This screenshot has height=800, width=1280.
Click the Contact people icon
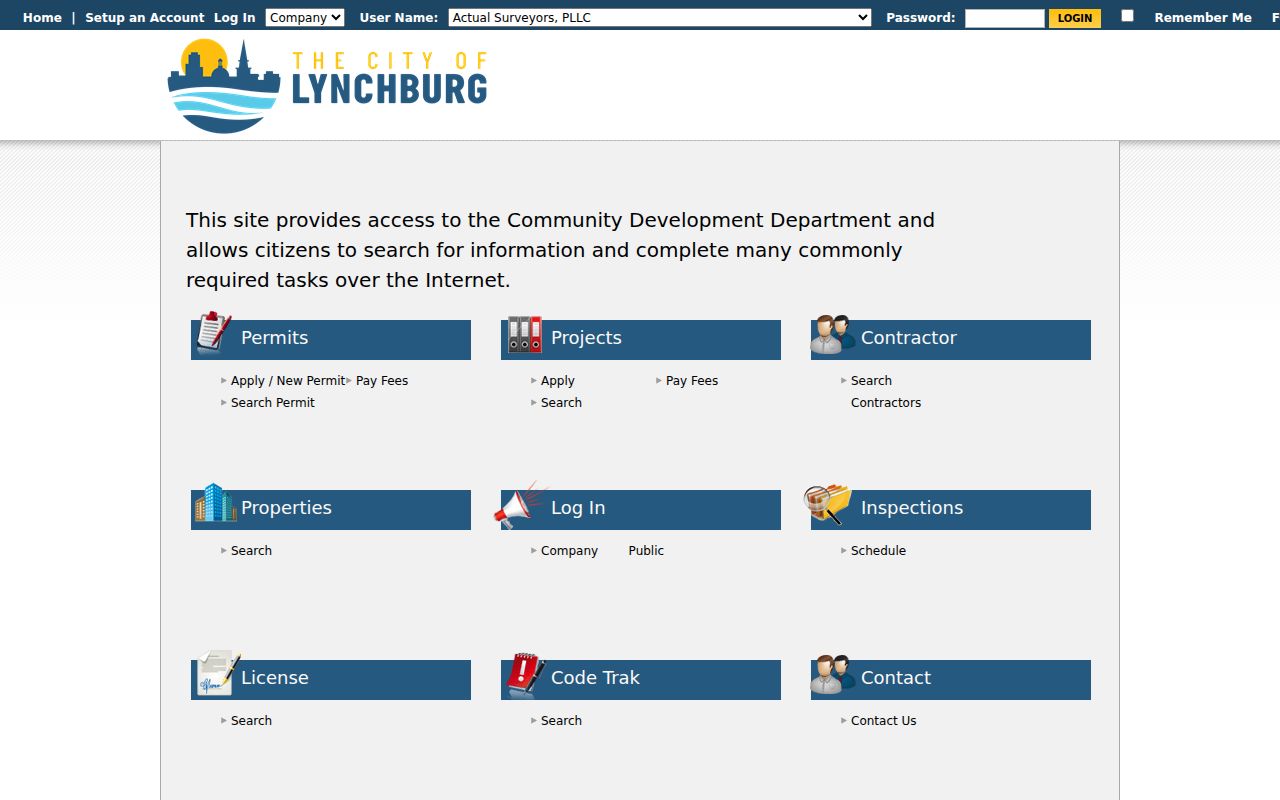tap(833, 675)
